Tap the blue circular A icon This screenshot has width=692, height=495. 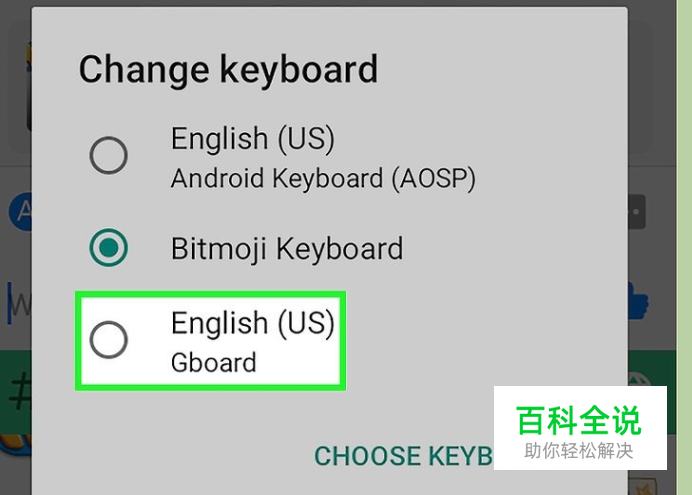pyautogui.click(x=20, y=212)
